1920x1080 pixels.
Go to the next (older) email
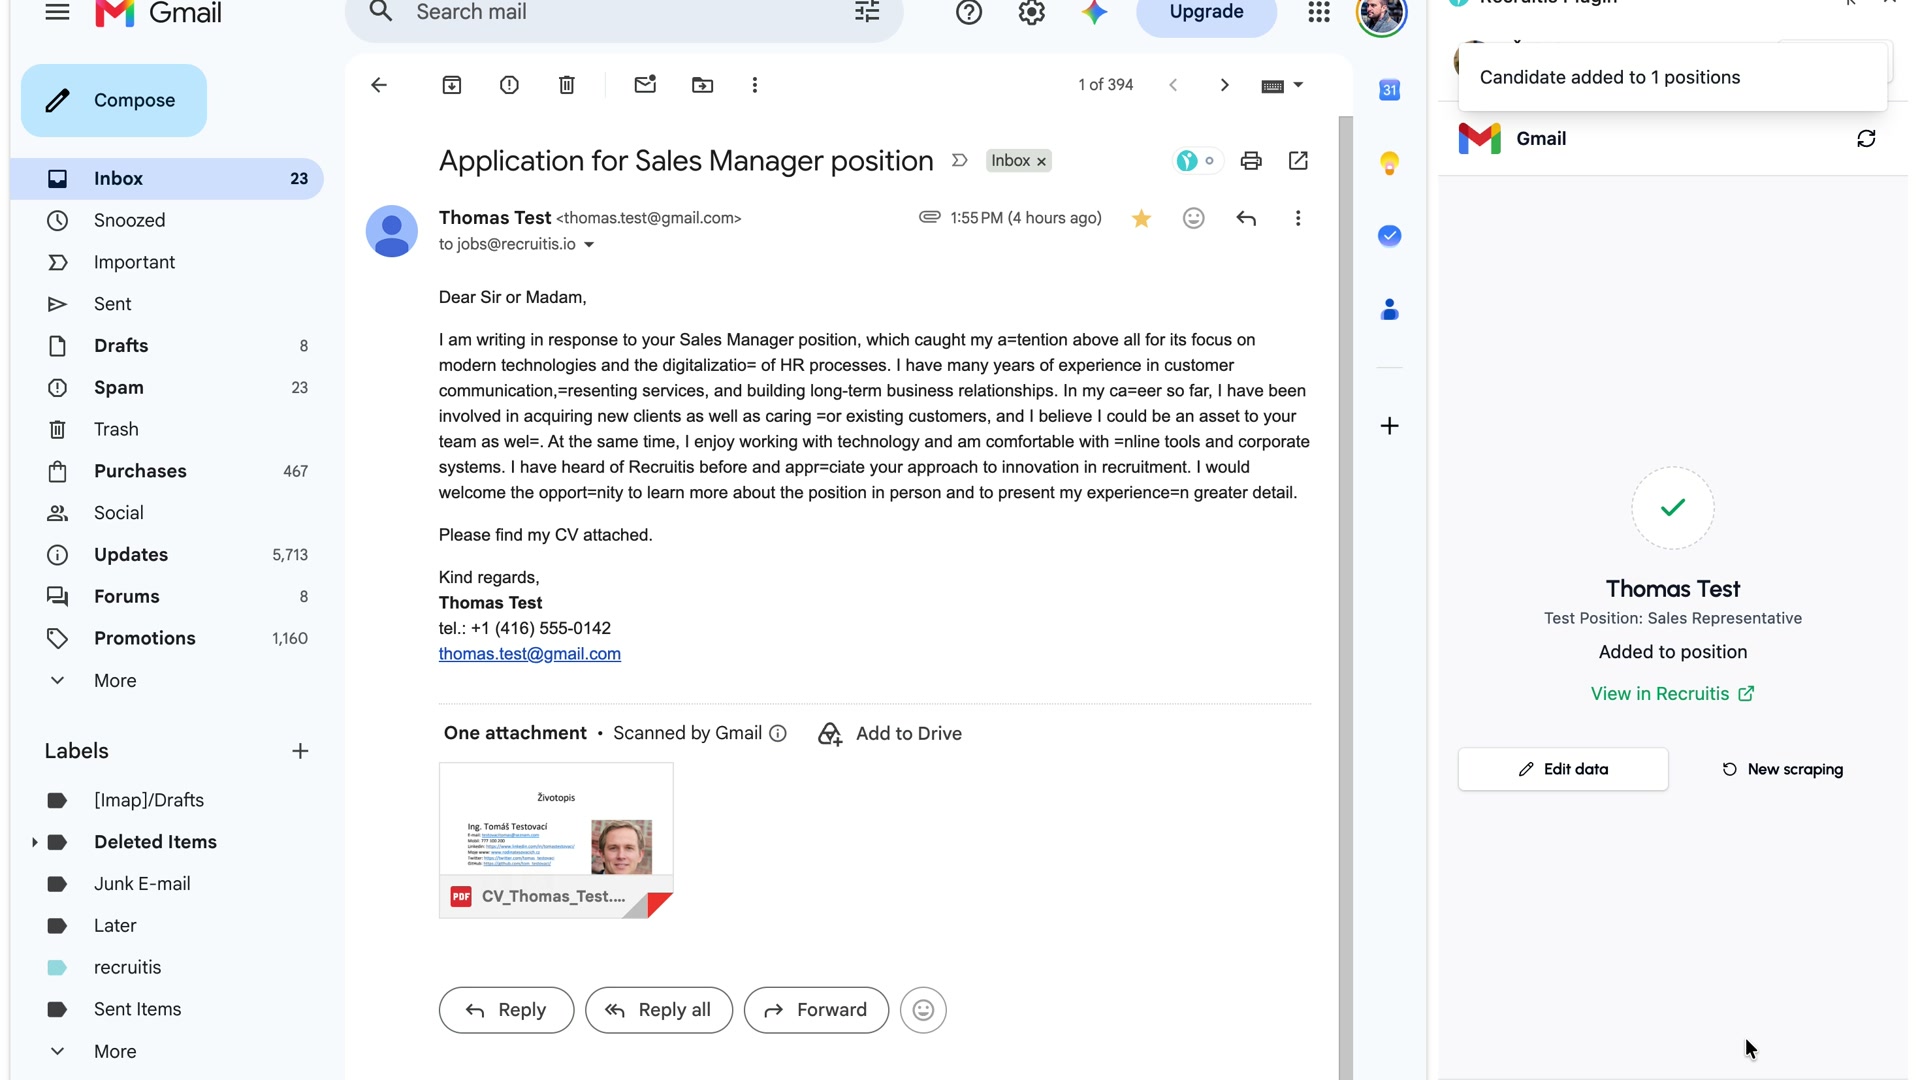(x=1225, y=85)
